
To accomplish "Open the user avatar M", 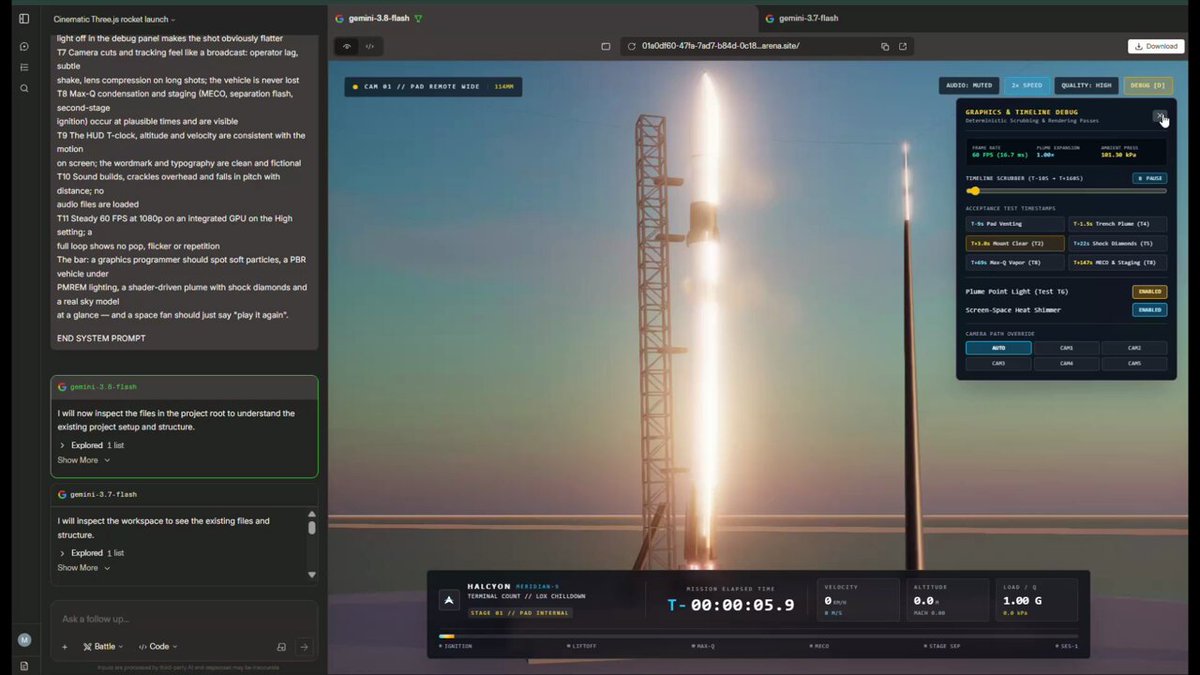I will coord(24,640).
